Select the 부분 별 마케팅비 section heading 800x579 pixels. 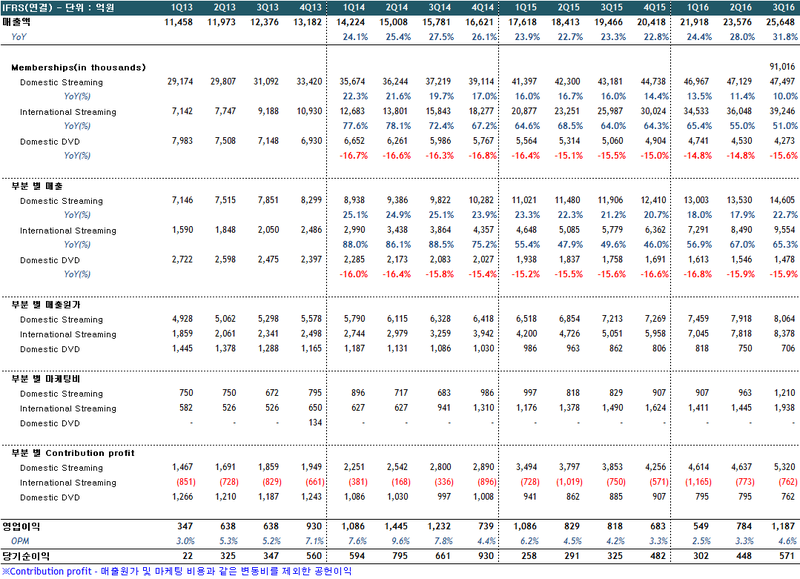click(x=46, y=379)
